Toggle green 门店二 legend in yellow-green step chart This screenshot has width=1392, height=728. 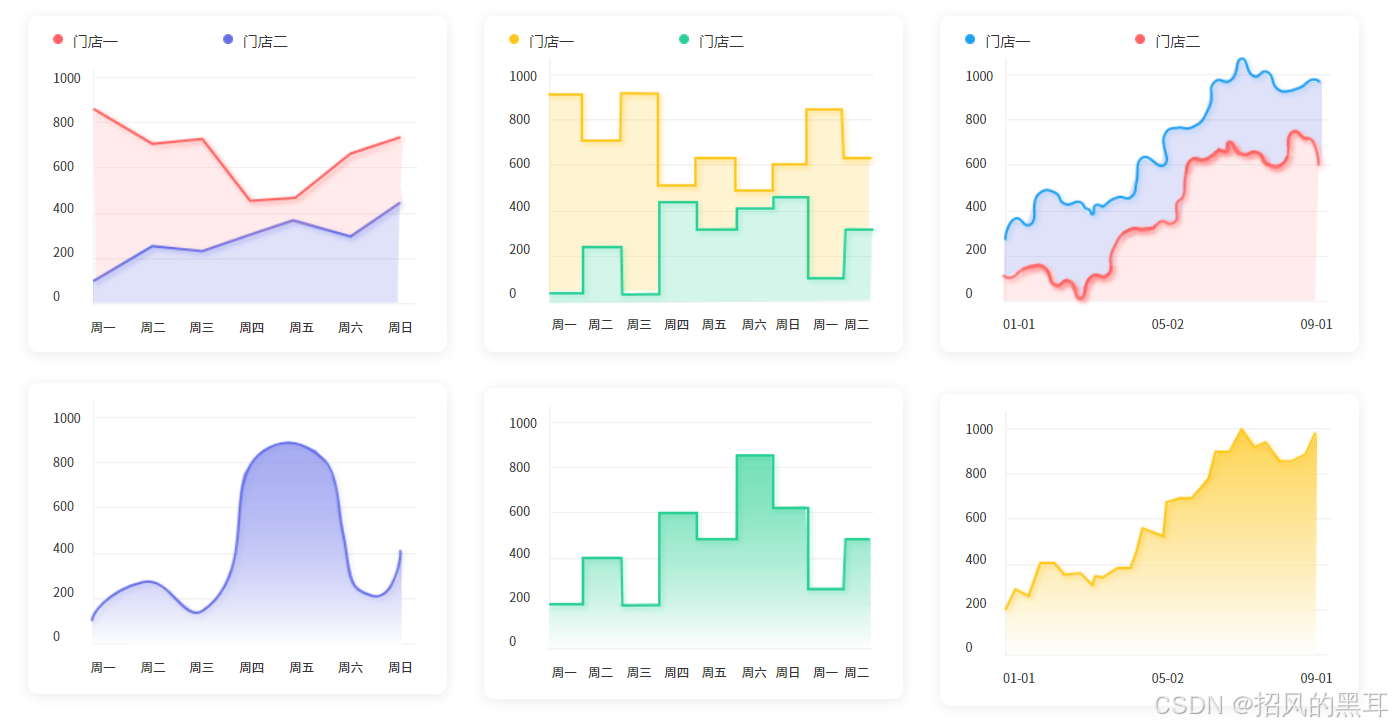point(712,41)
